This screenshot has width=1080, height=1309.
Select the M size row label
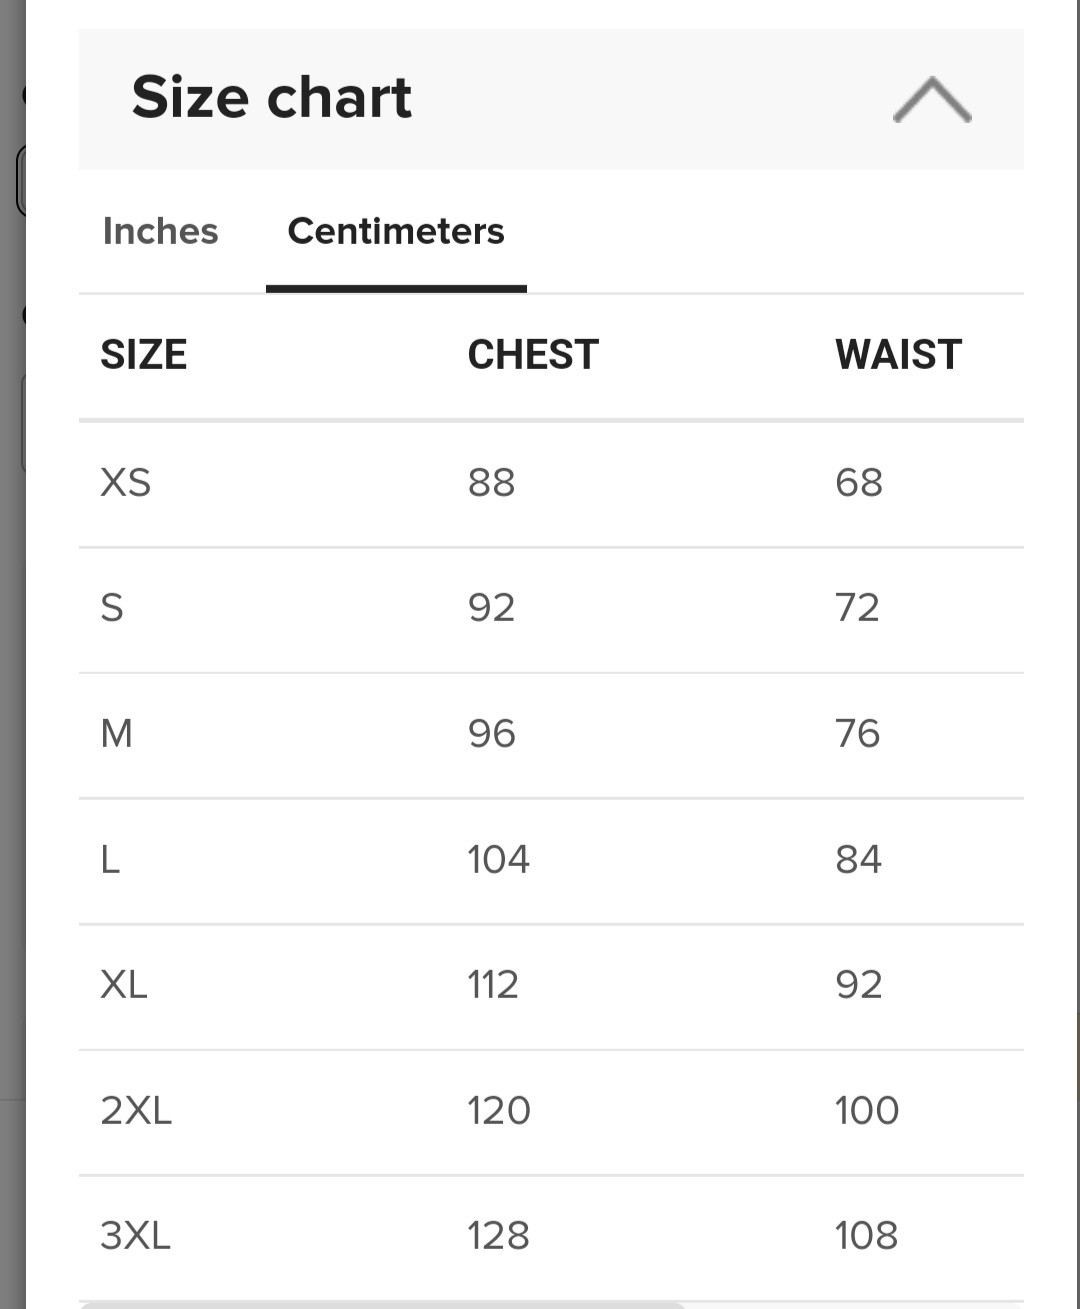point(116,734)
